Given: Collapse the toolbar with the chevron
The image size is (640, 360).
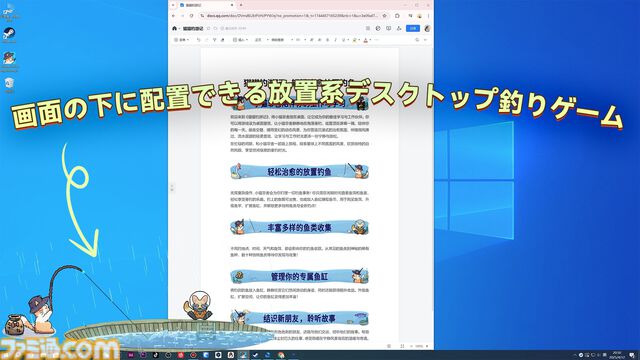Looking at the screenshot, I should pyautogui.click(x=426, y=40).
